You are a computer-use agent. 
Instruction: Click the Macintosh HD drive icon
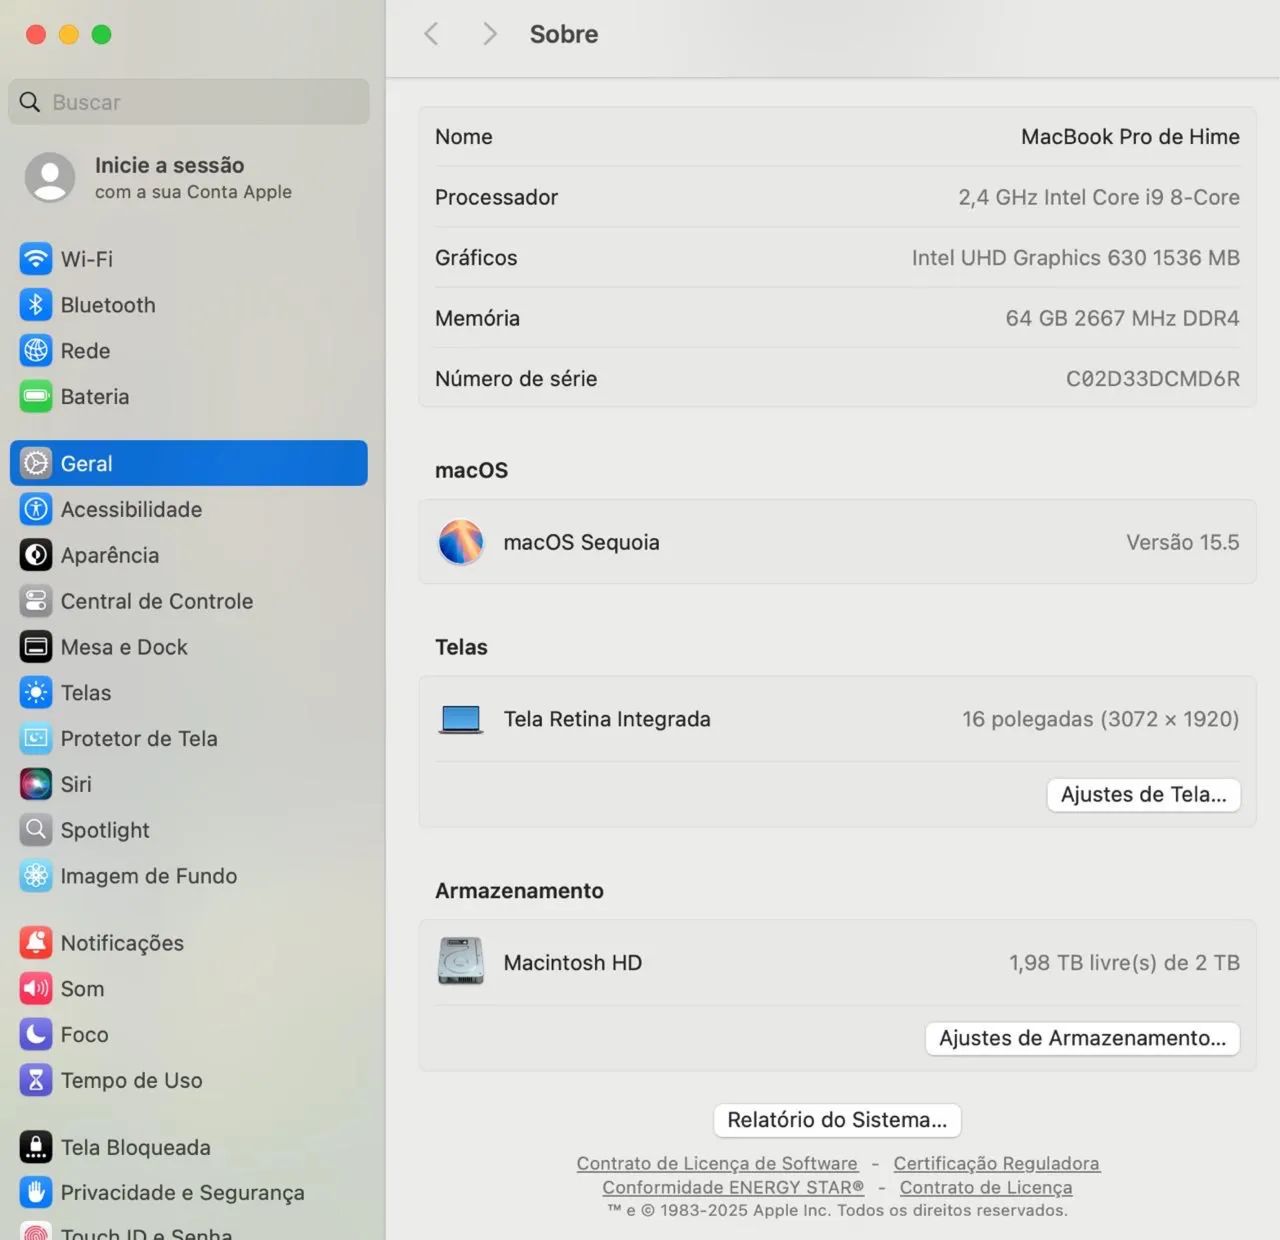(x=461, y=961)
